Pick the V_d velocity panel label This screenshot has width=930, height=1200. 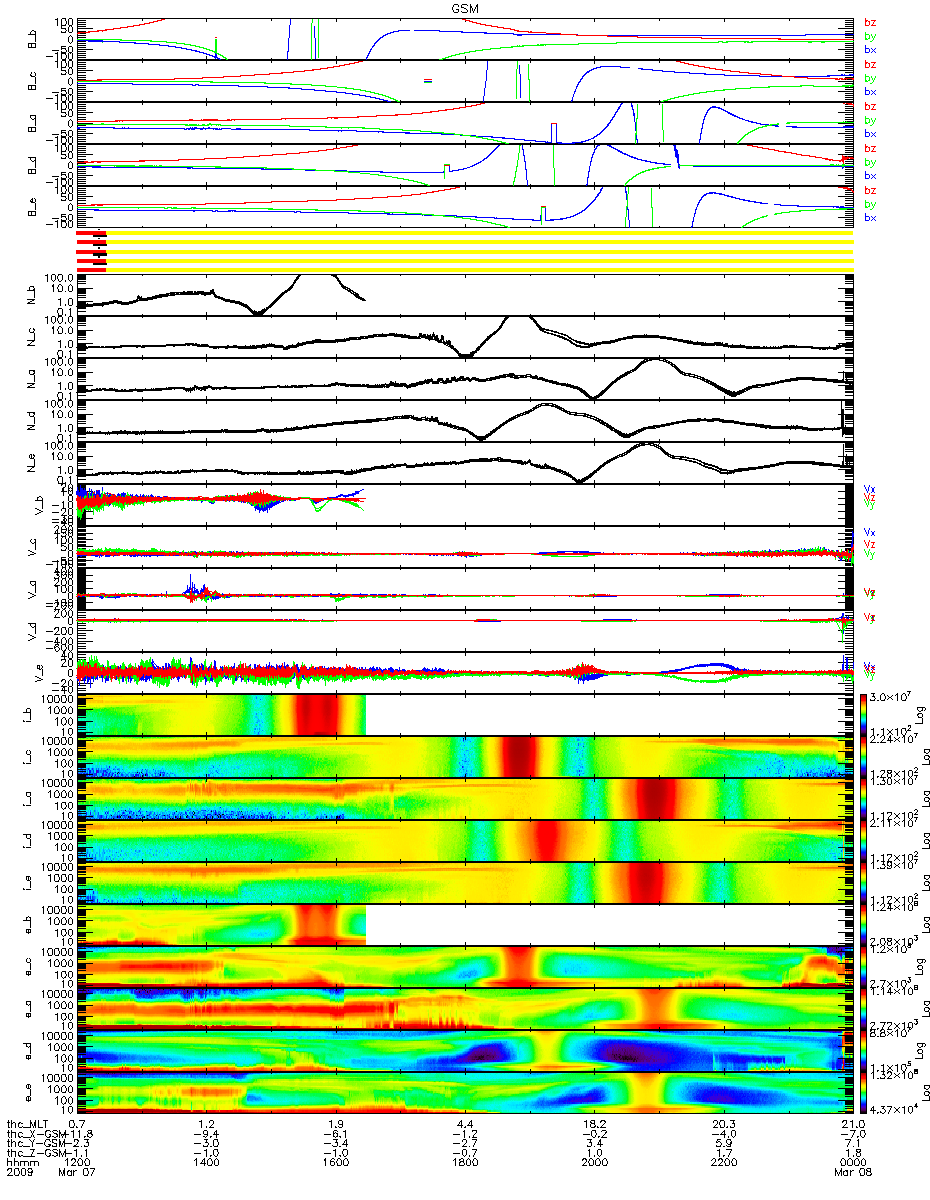pyautogui.click(x=33, y=631)
